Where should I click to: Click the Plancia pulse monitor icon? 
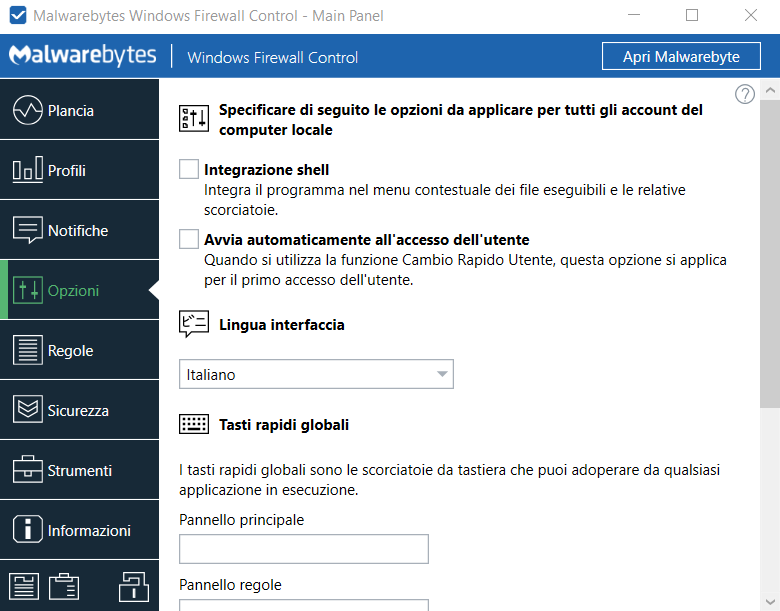27,110
